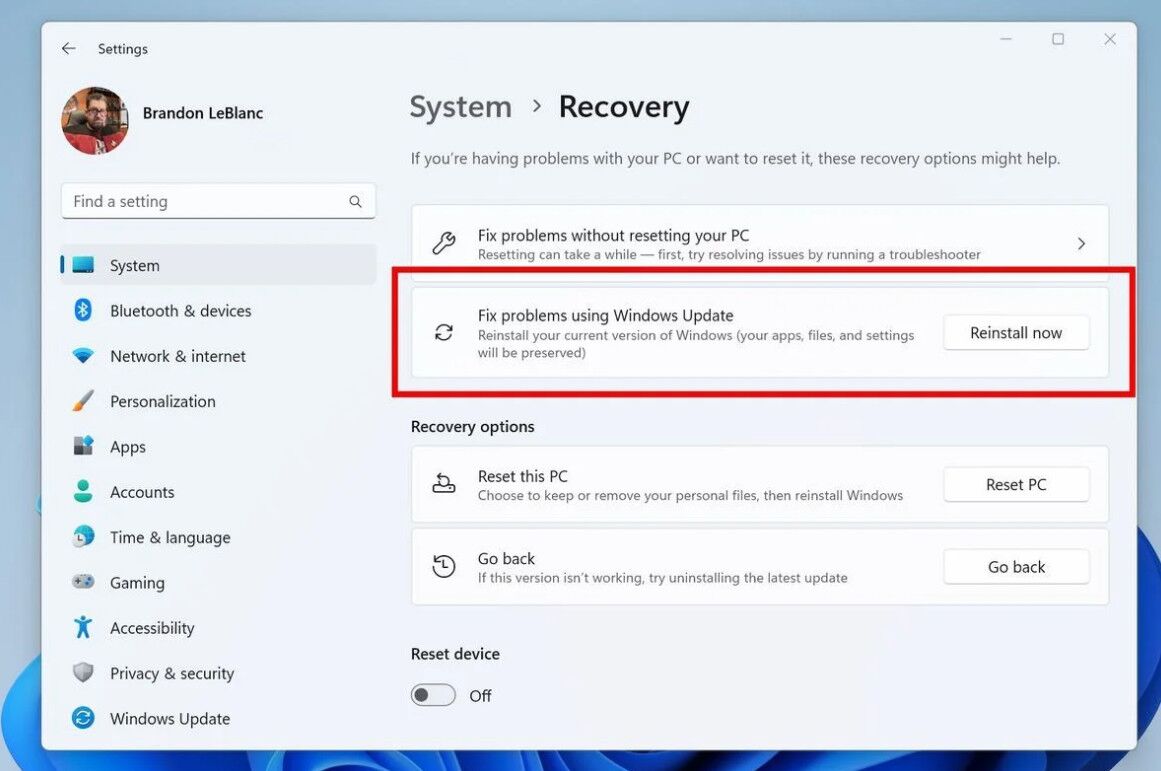This screenshot has height=771, width=1161.
Task: Maximize the Settings window
Action: 1058,39
